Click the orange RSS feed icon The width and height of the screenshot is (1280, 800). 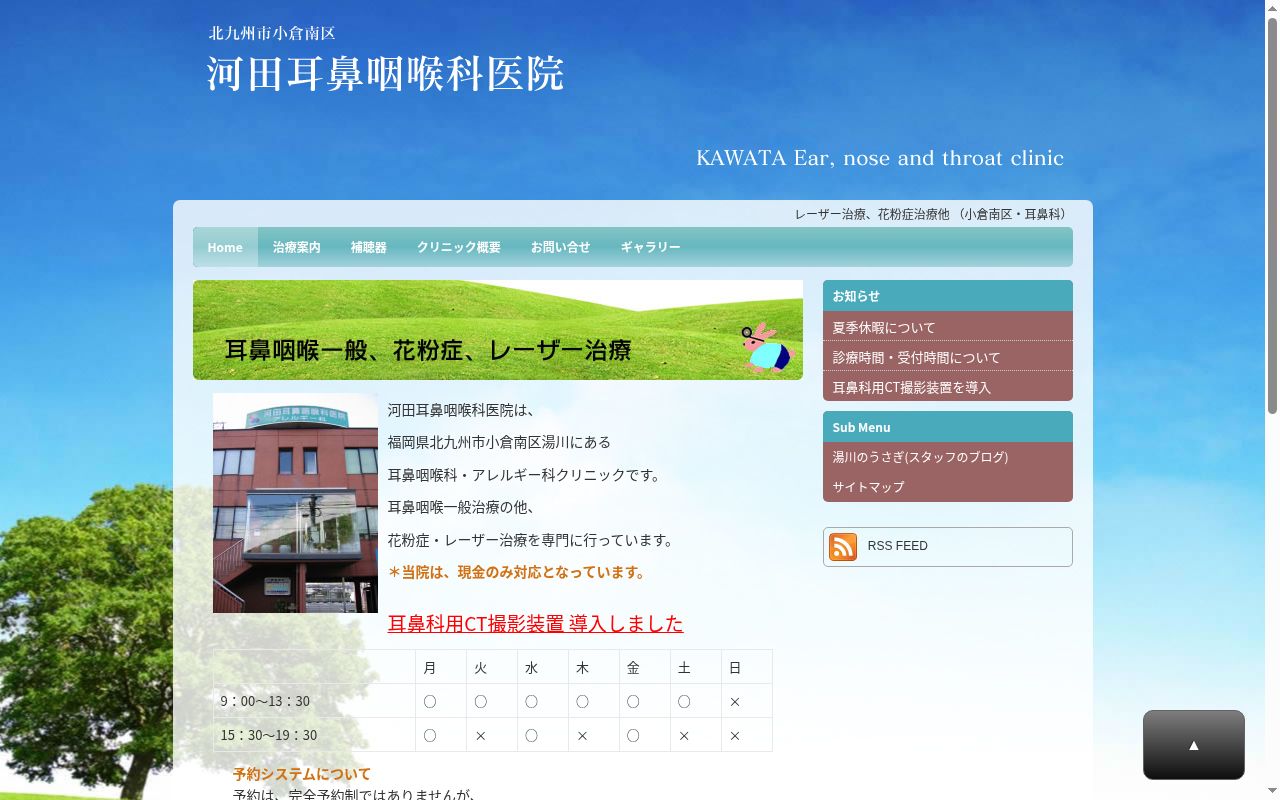tap(843, 546)
